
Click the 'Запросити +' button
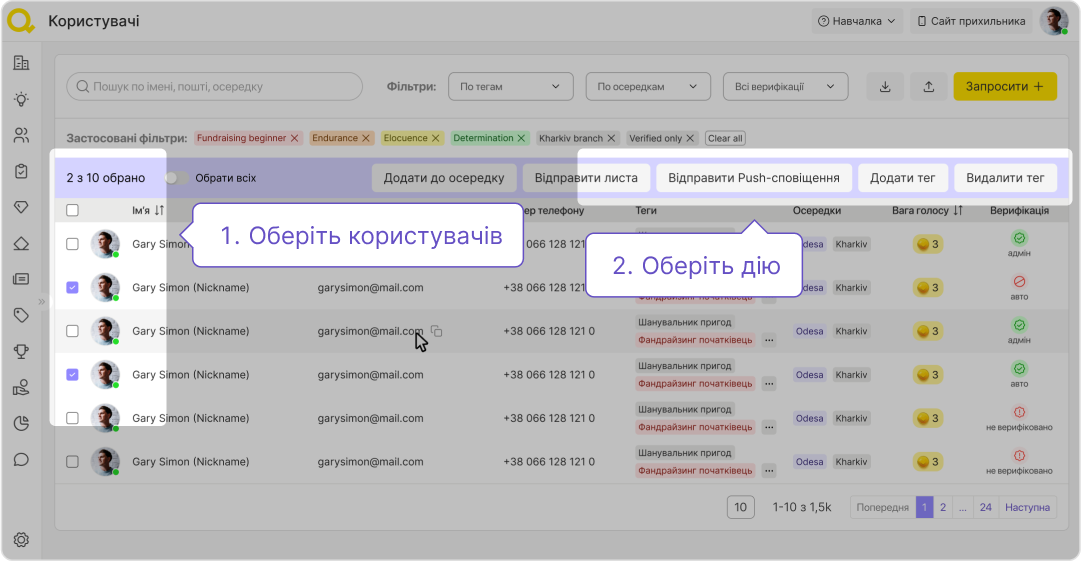coord(1004,87)
